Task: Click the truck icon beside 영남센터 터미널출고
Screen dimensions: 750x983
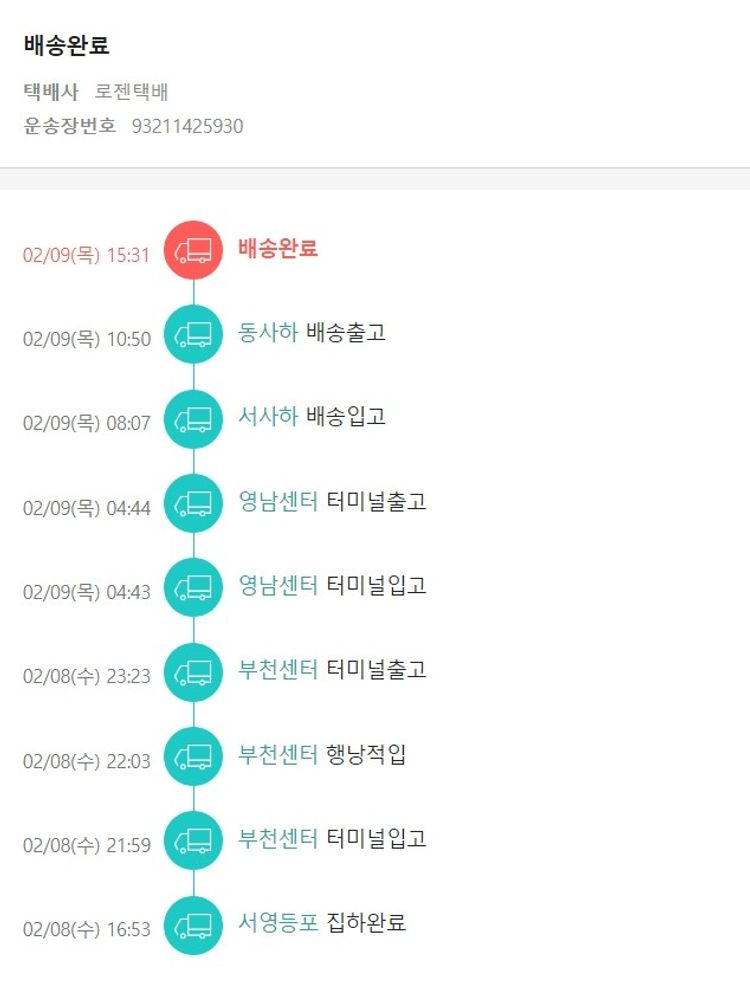Action: click(x=194, y=503)
